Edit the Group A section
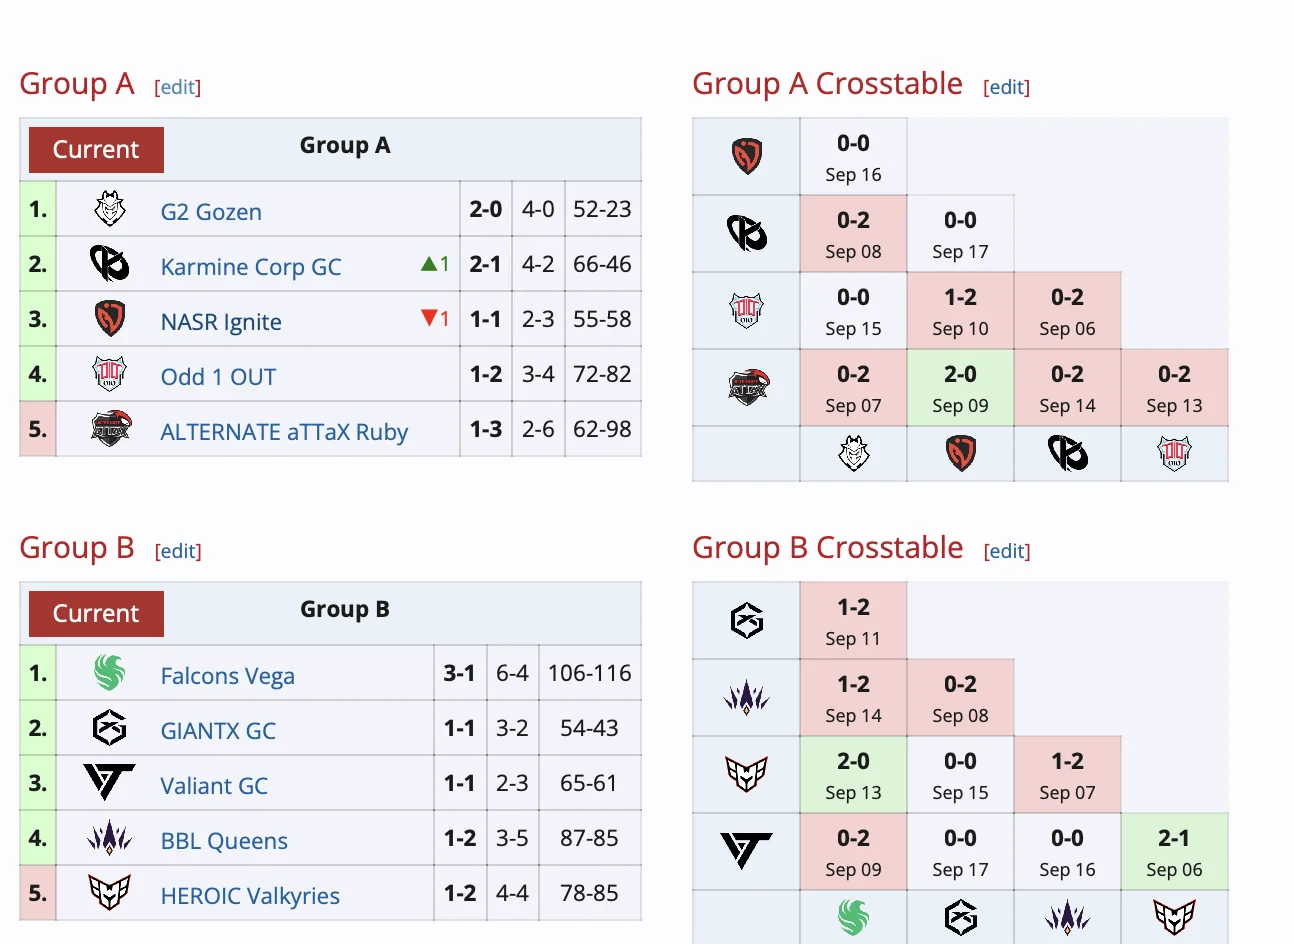The height and width of the screenshot is (944, 1294). point(178,87)
